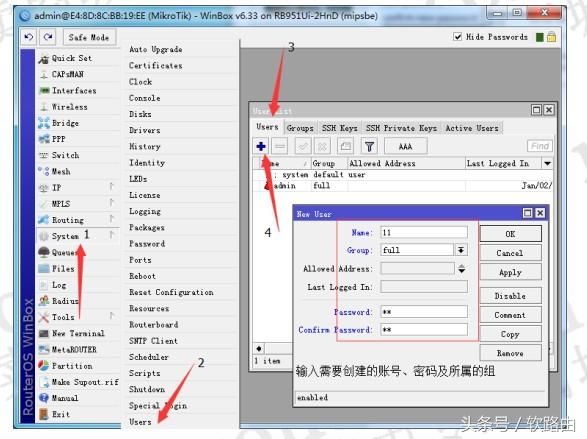Select Certificates from the System submenu
587x439 pixels.
pyautogui.click(x=155, y=65)
